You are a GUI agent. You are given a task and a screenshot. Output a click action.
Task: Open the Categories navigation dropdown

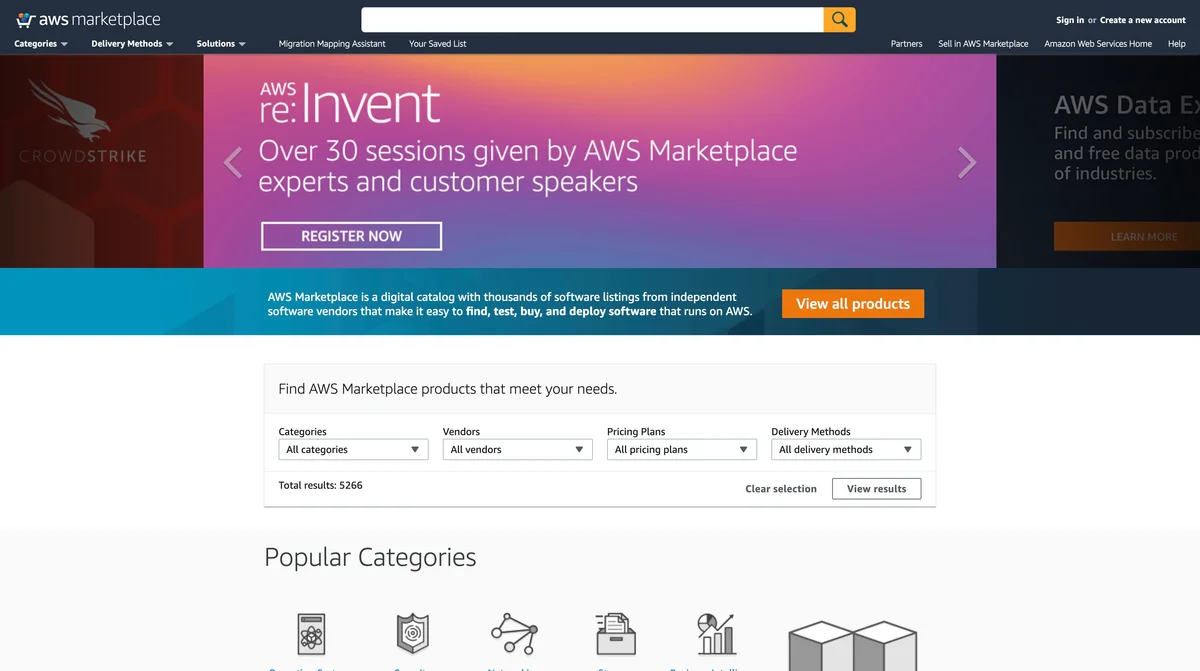tap(38, 43)
